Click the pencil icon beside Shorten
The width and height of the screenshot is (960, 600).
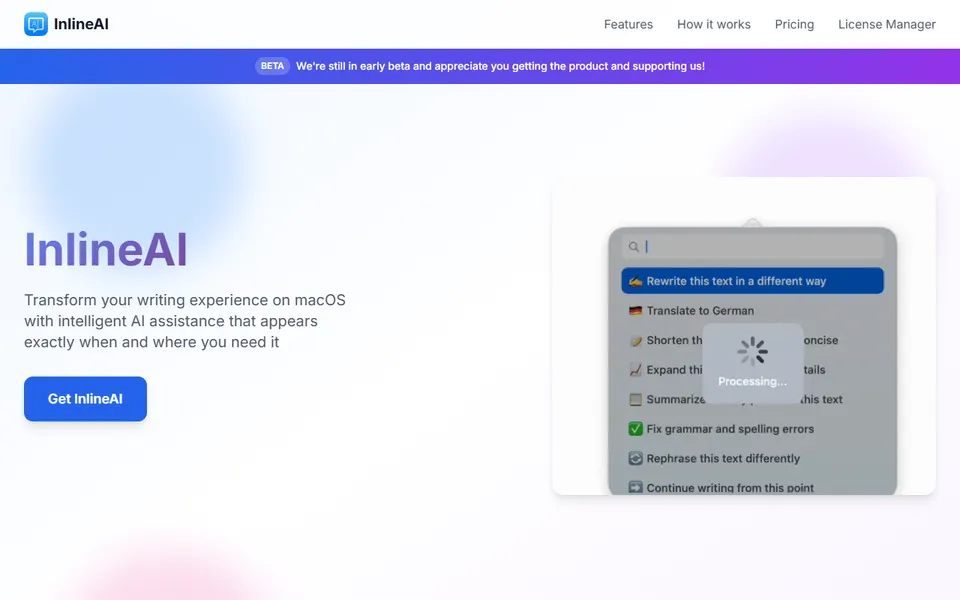636,340
